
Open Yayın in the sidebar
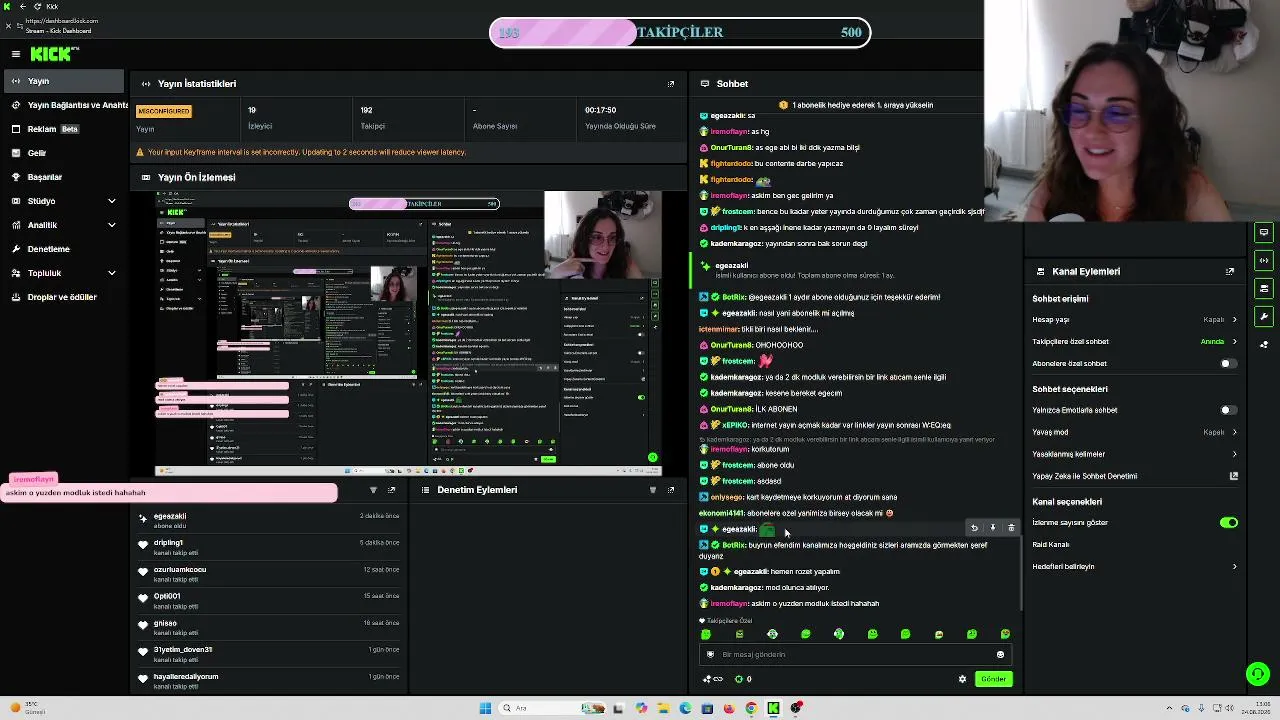coord(63,81)
